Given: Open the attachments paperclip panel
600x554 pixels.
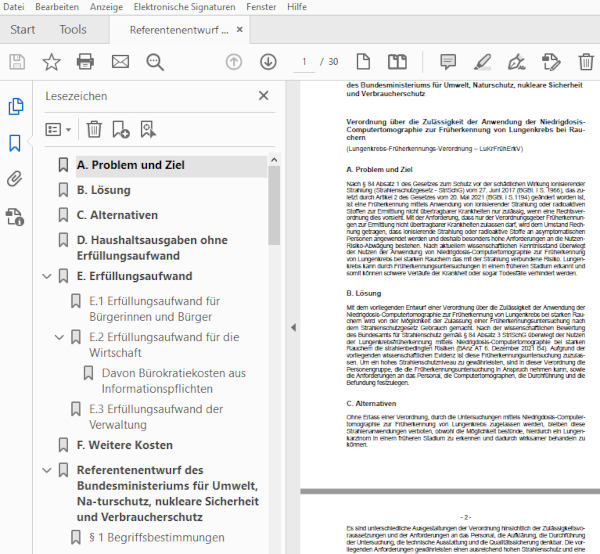Looking at the screenshot, I should click(15, 180).
